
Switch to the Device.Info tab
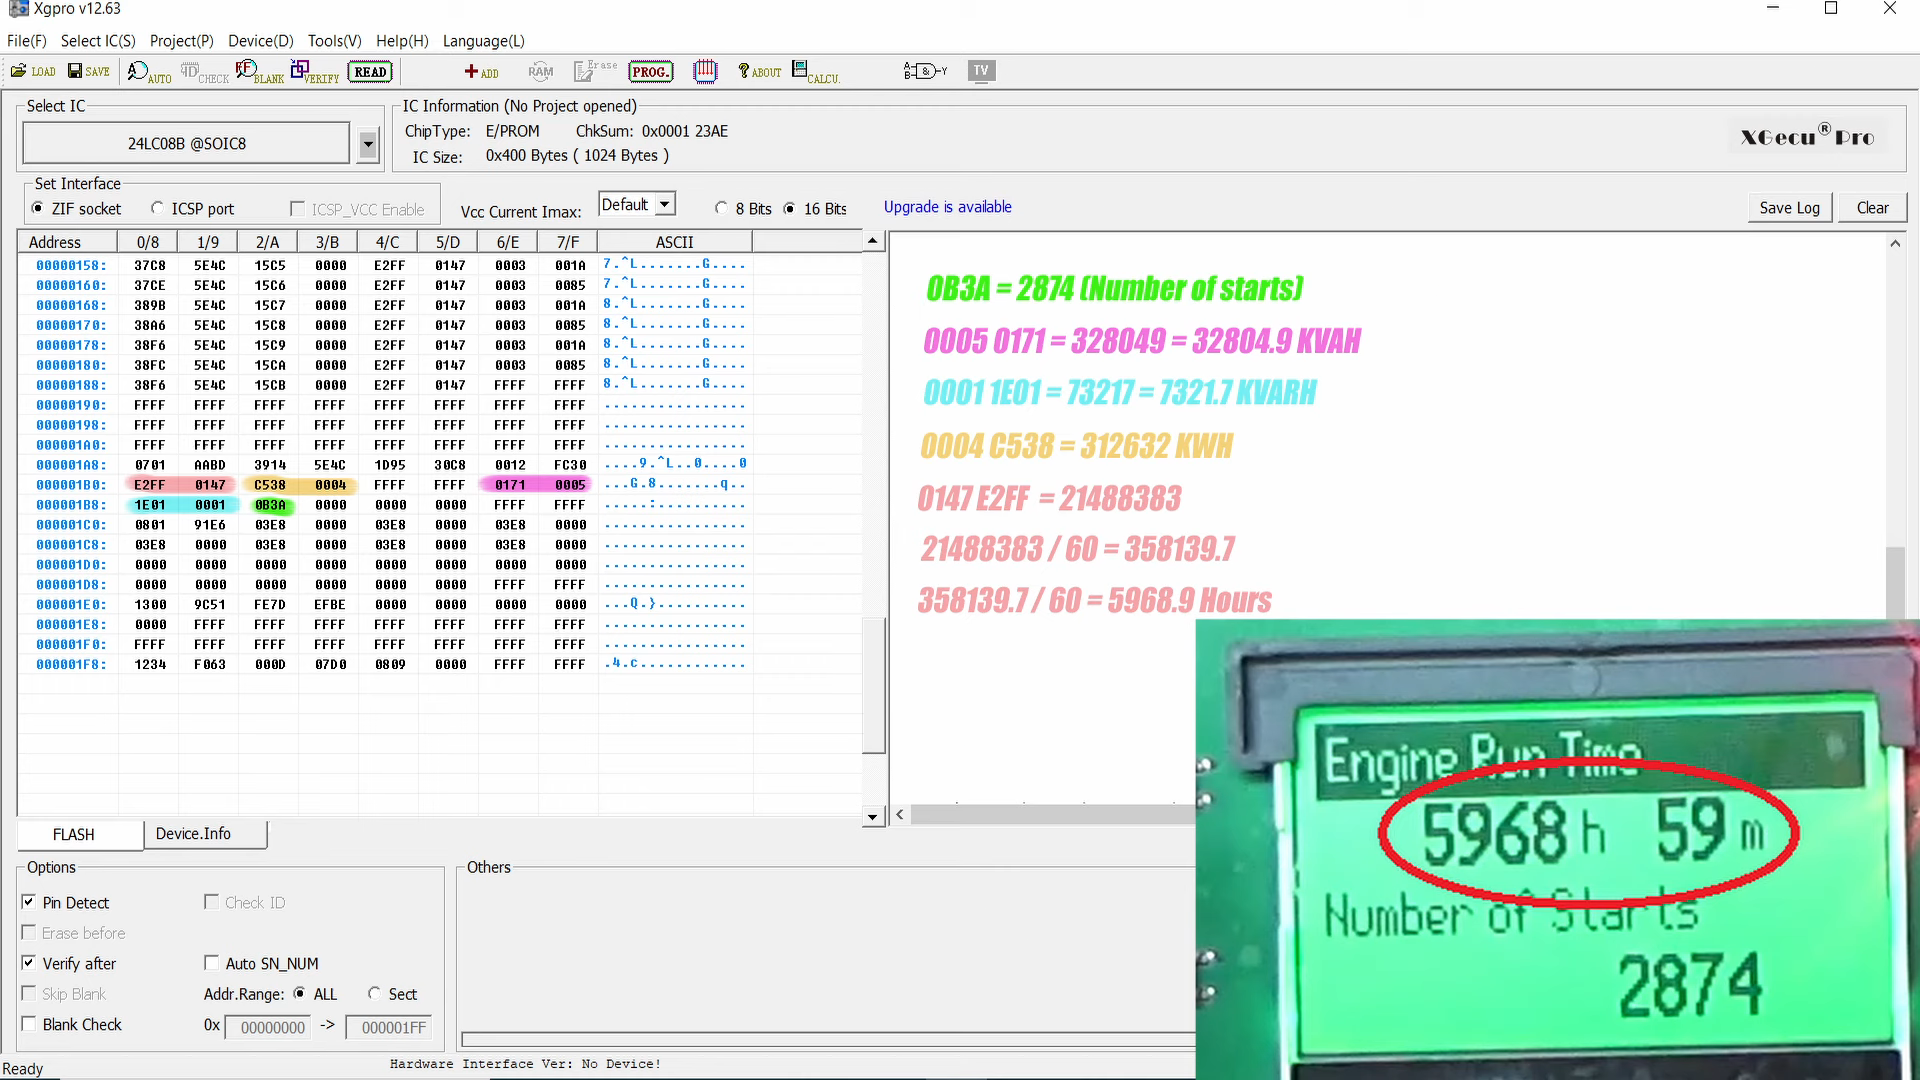pyautogui.click(x=193, y=834)
